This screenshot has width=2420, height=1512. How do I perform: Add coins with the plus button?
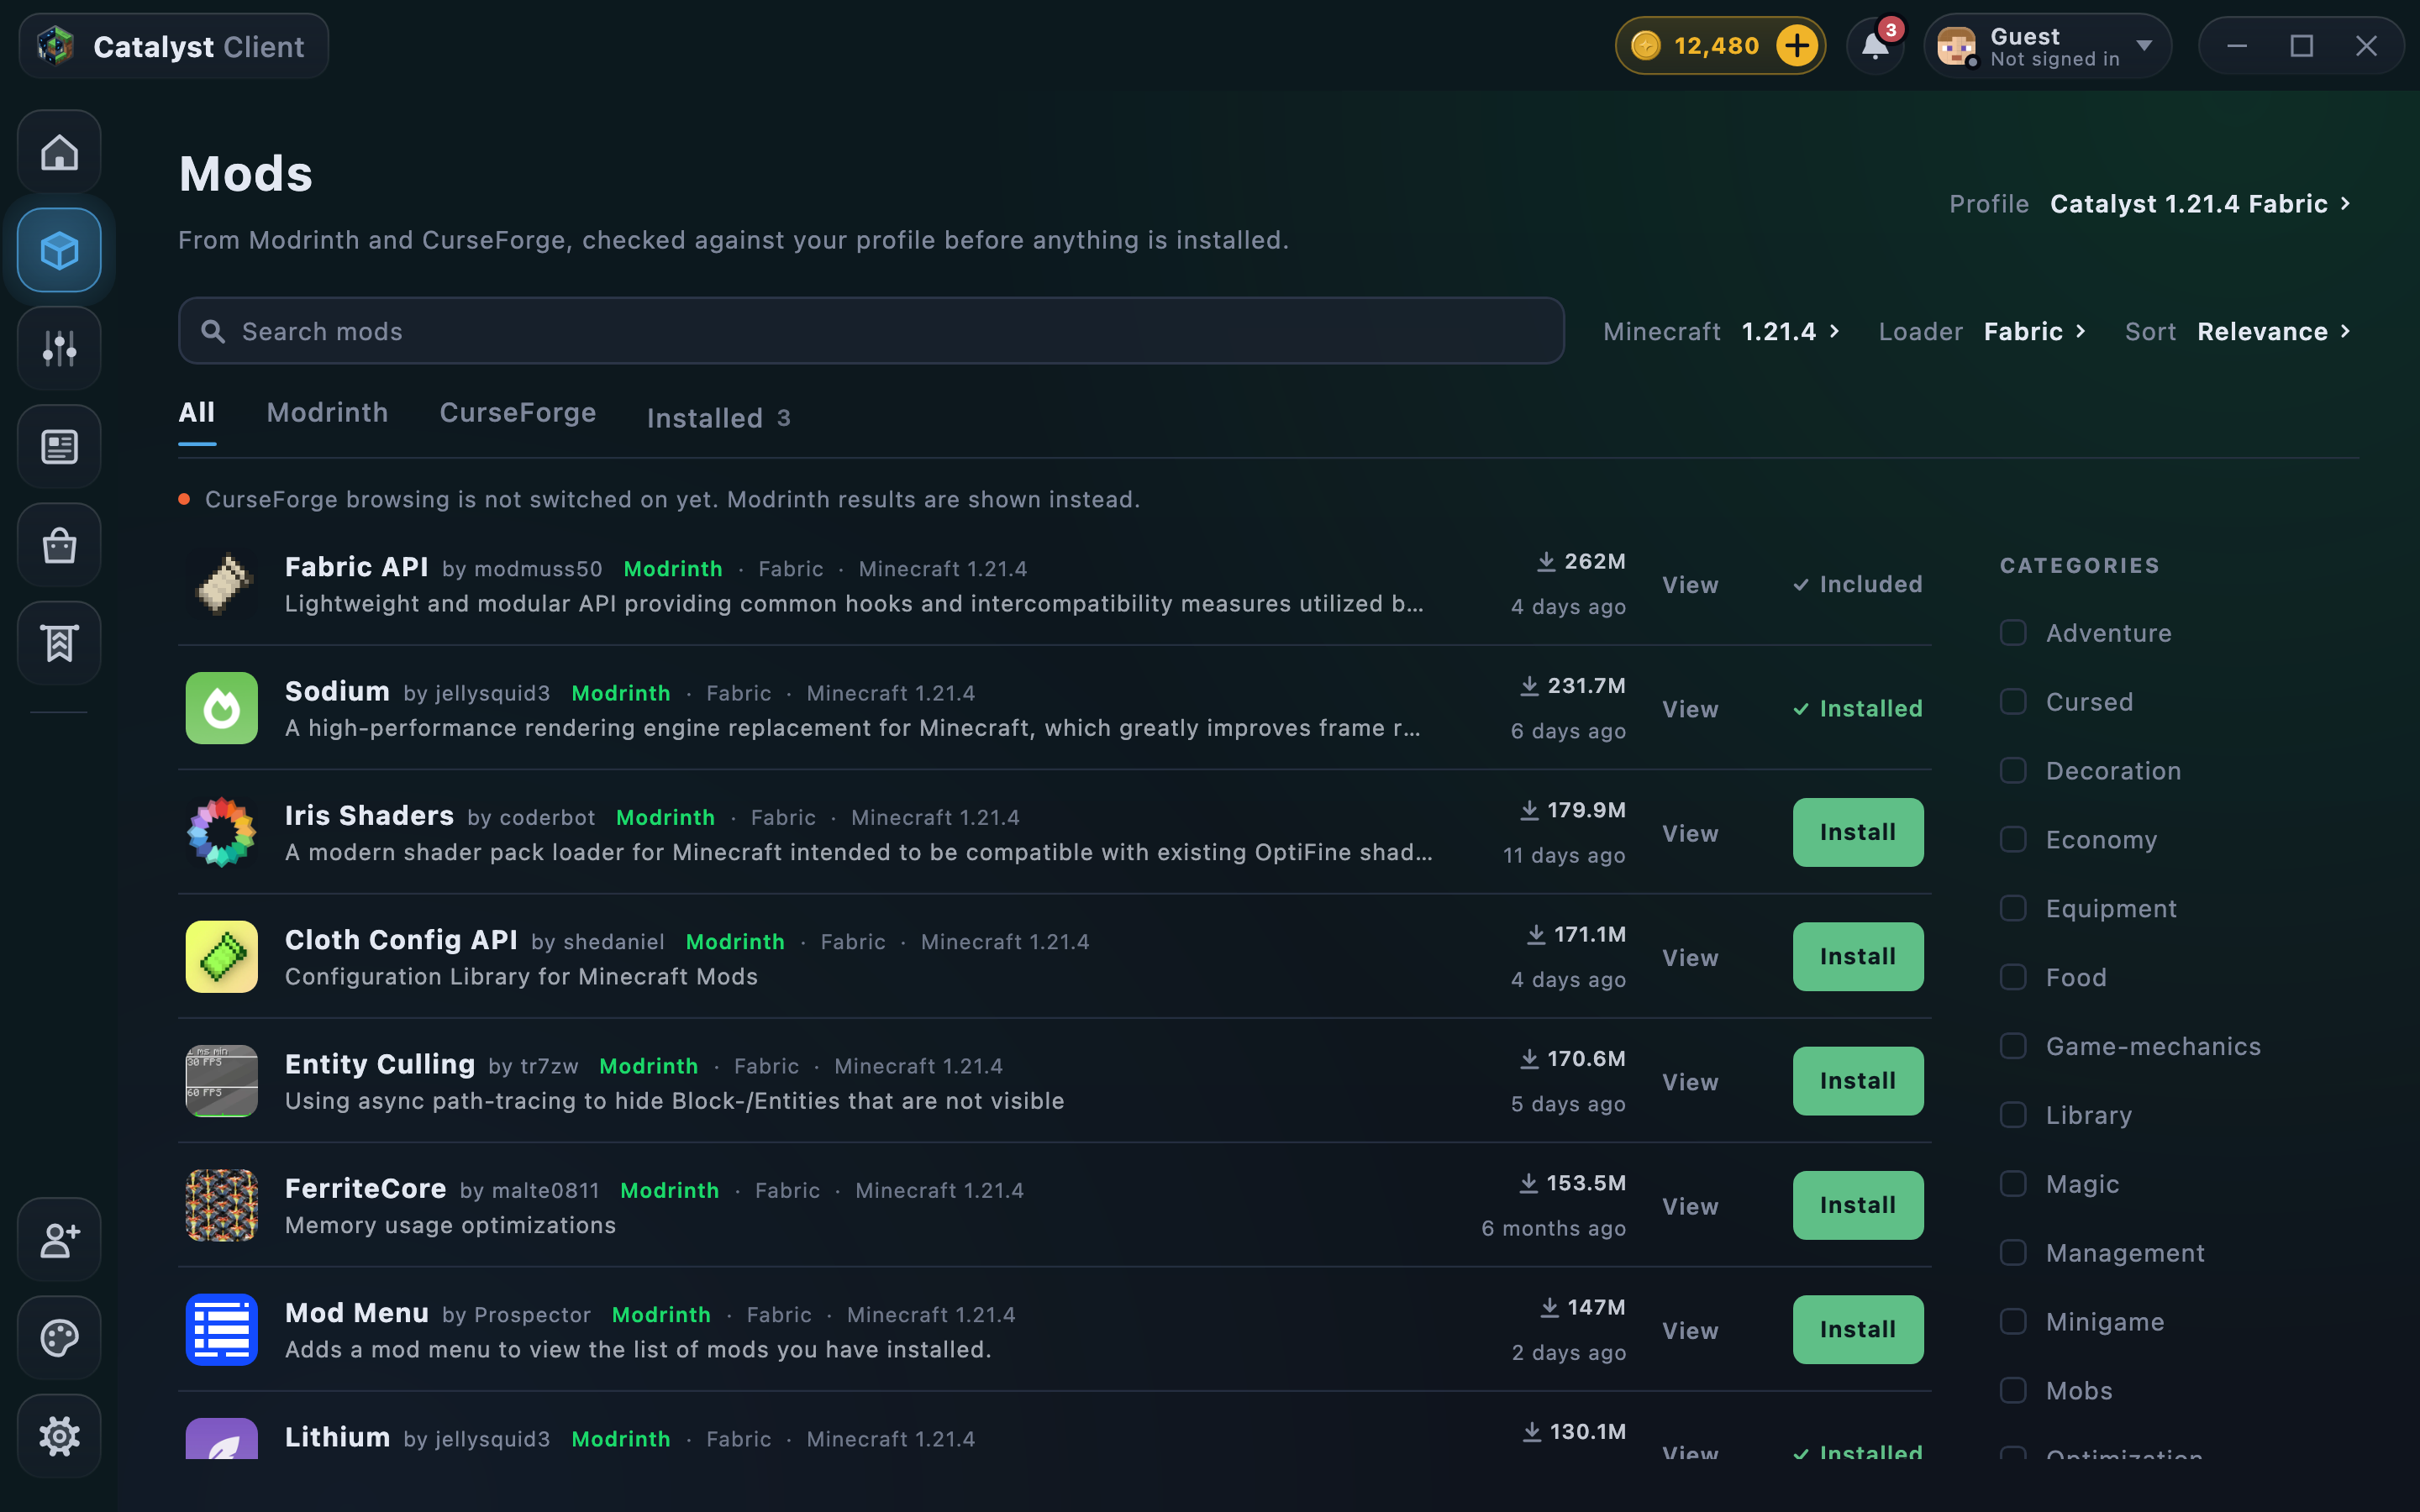click(1797, 46)
